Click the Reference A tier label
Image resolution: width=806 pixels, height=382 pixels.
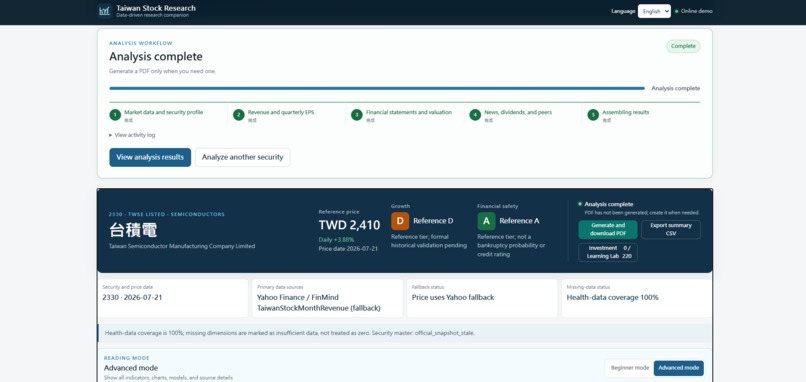point(519,221)
